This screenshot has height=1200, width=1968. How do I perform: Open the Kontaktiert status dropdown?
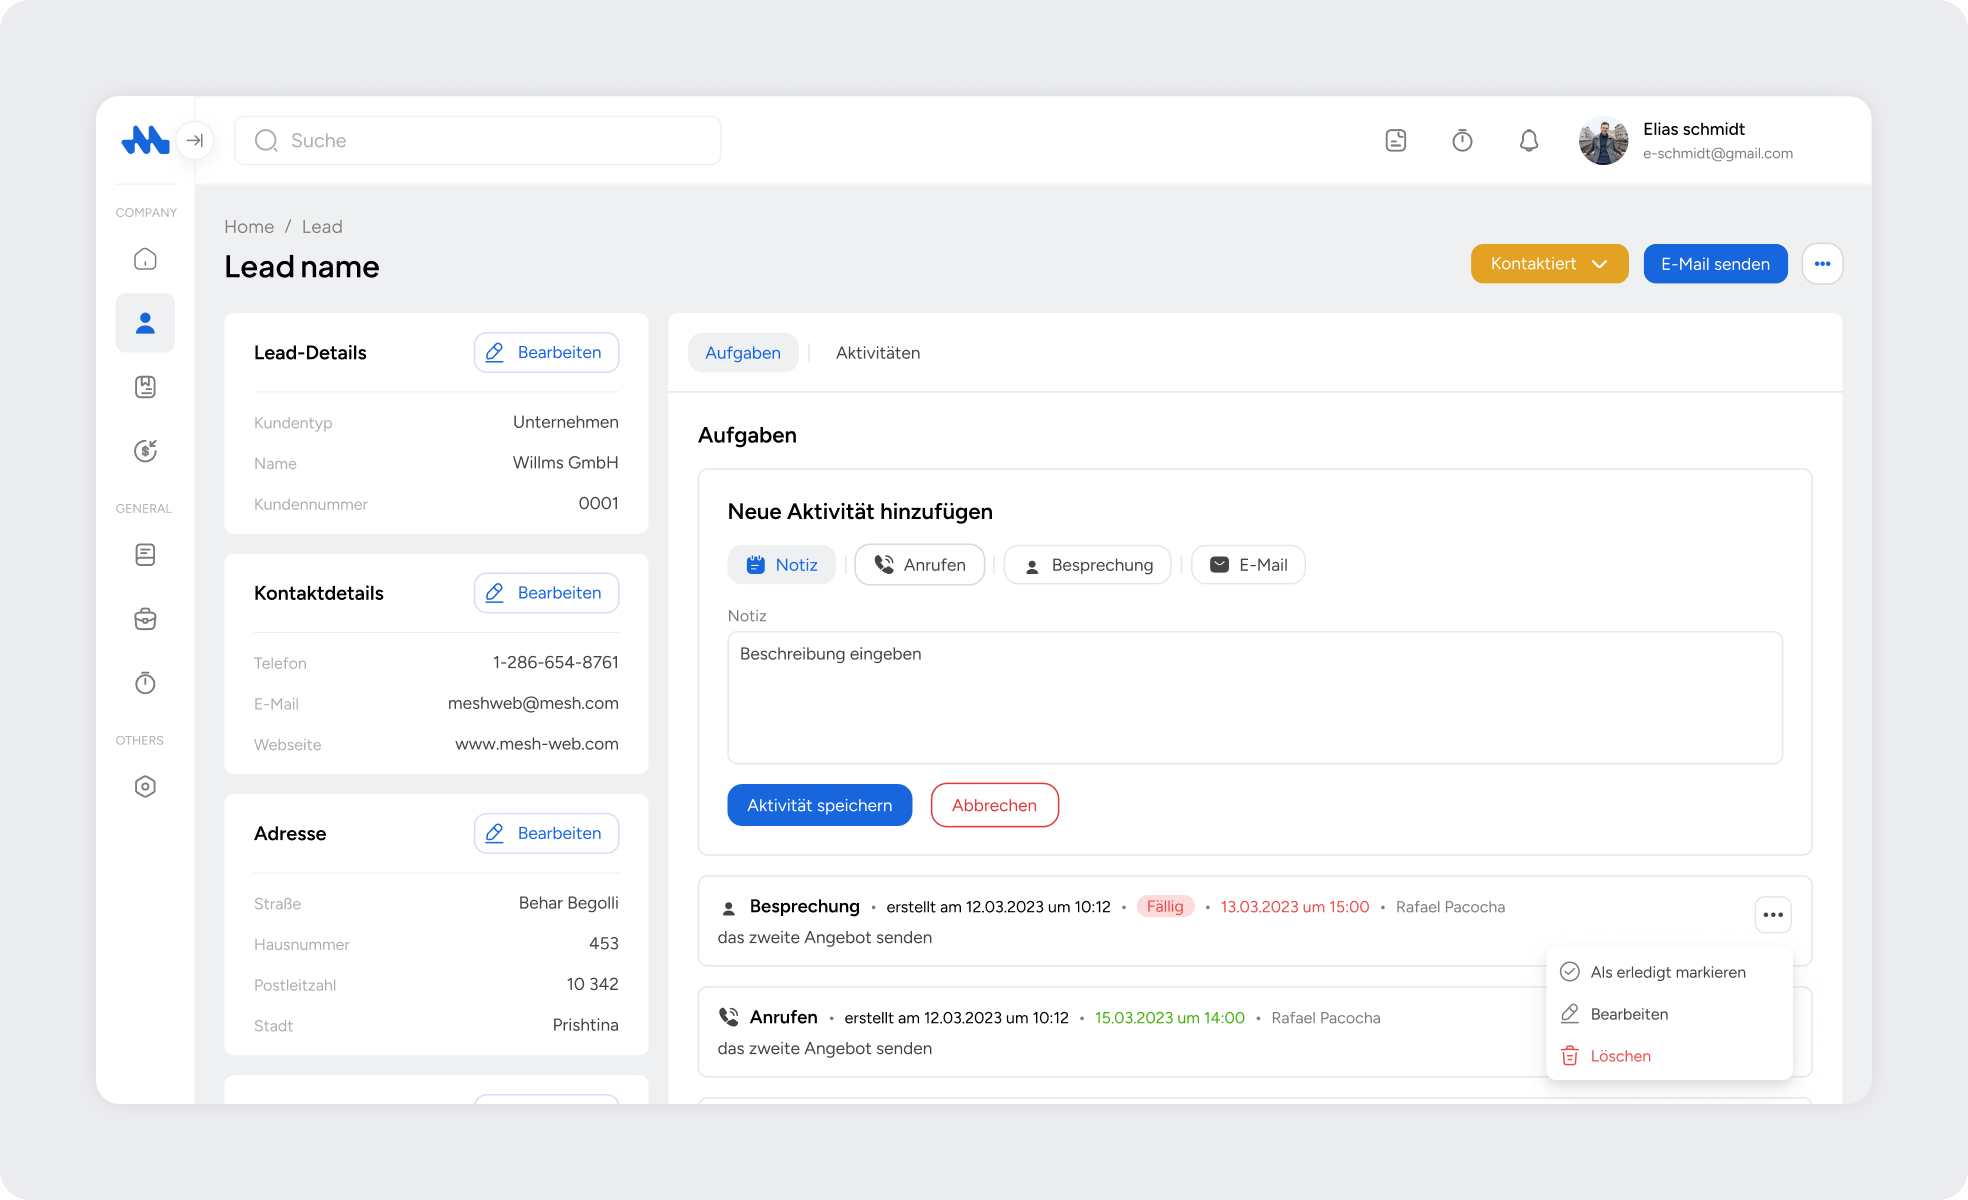point(1549,263)
